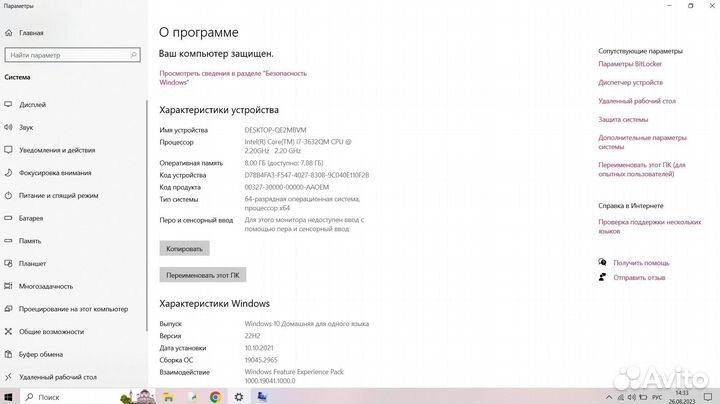720x404 pixels.
Task: Select the product code 00327-30000-00000-AAOEM
Action: coord(287,187)
